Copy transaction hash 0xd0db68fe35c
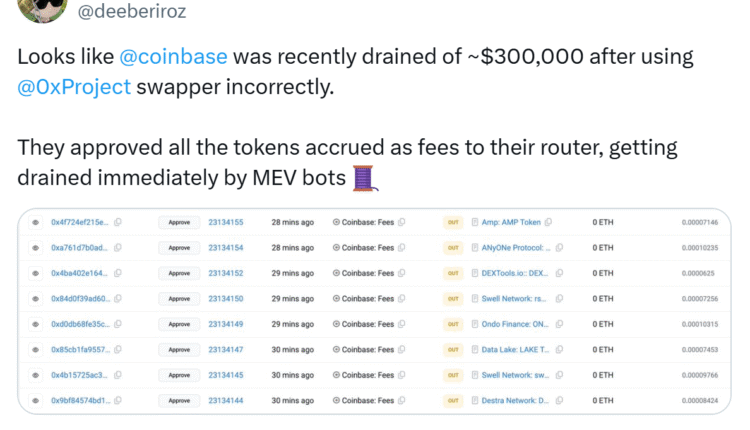Image resolution: width=750 pixels, height=430 pixels. click(x=117, y=324)
